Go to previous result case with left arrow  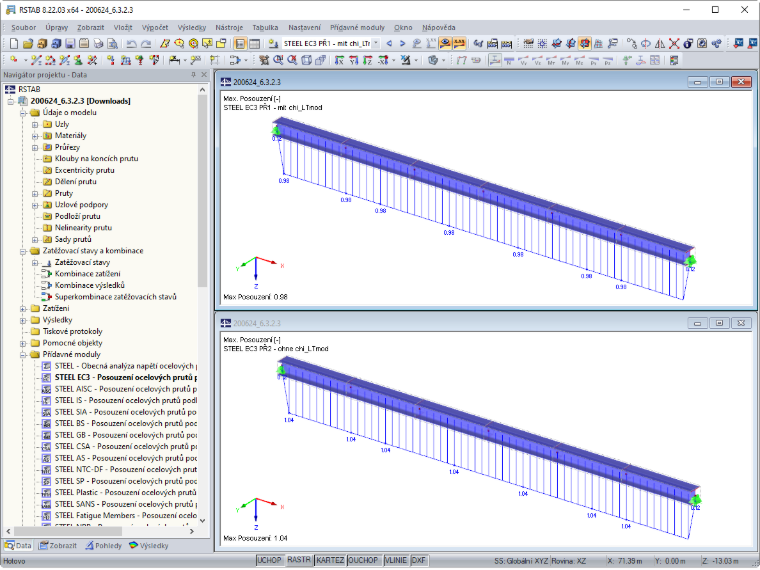pyautogui.click(x=389, y=44)
